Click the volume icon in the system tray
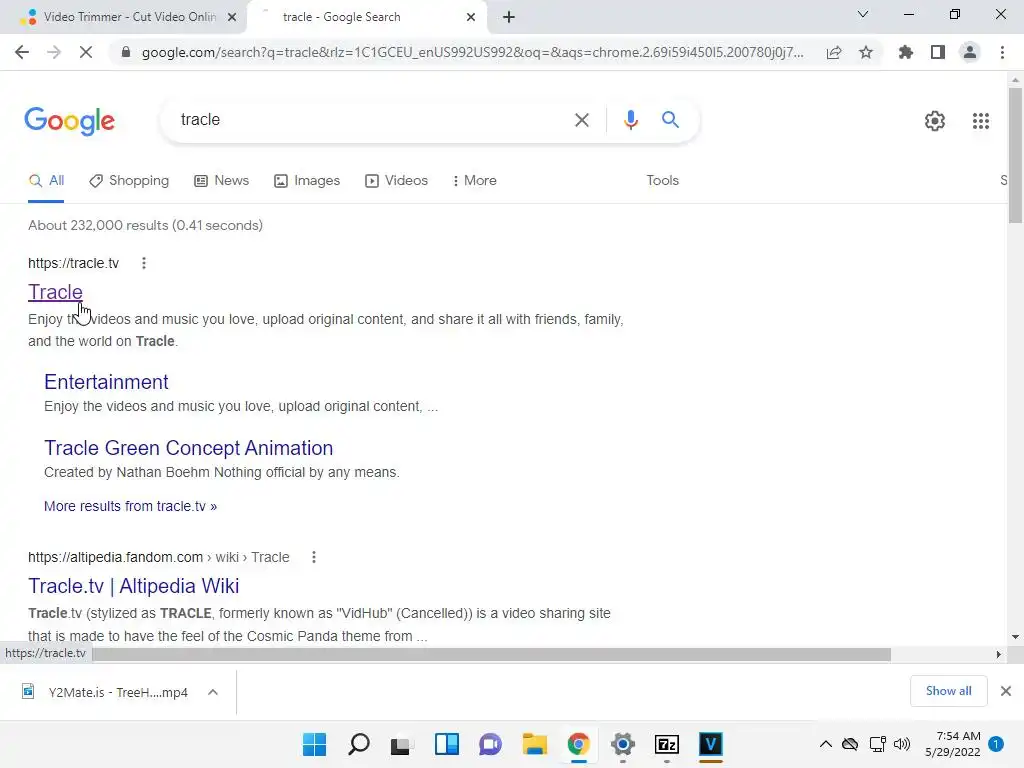This screenshot has width=1024, height=768. point(902,744)
